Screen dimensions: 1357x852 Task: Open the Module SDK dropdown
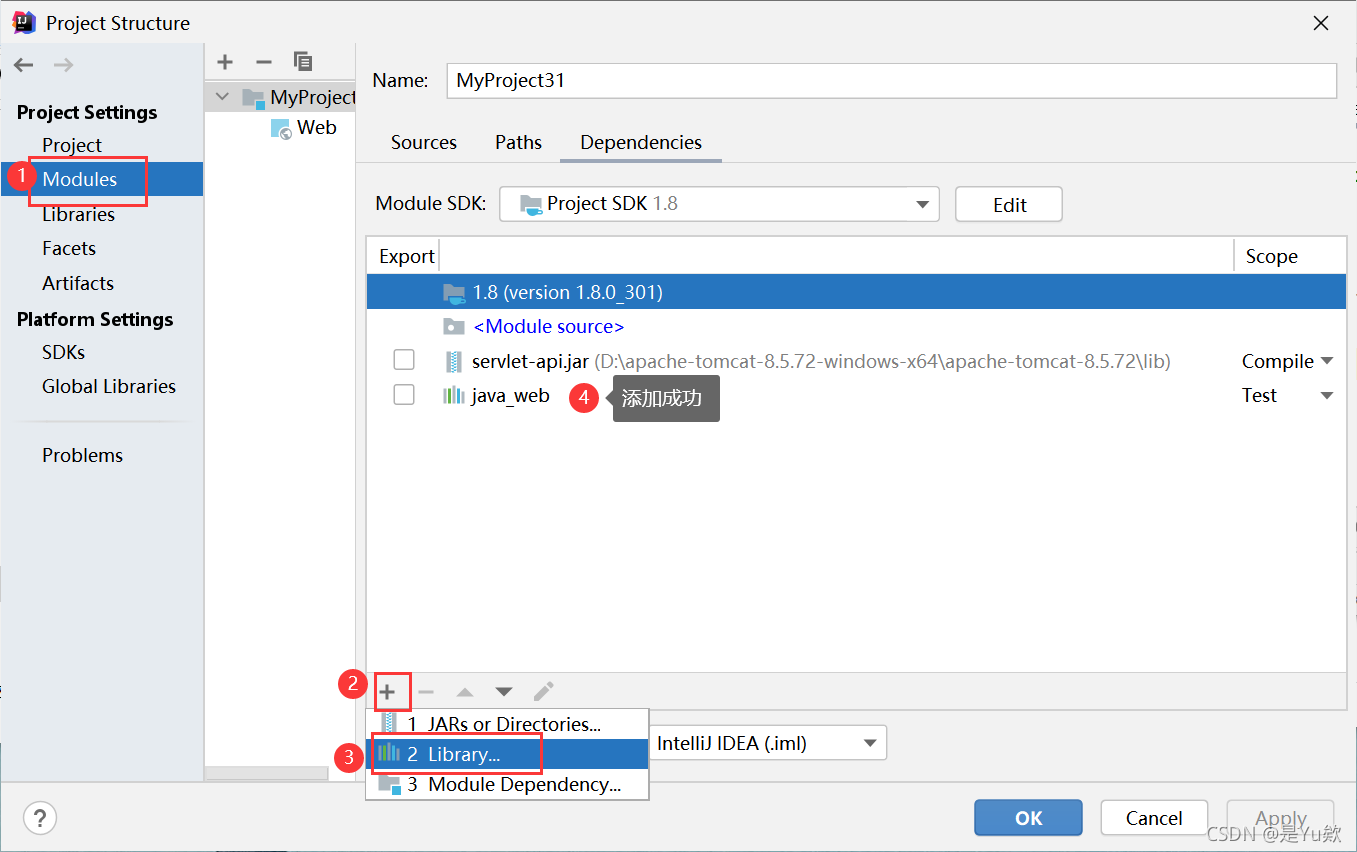[x=719, y=204]
